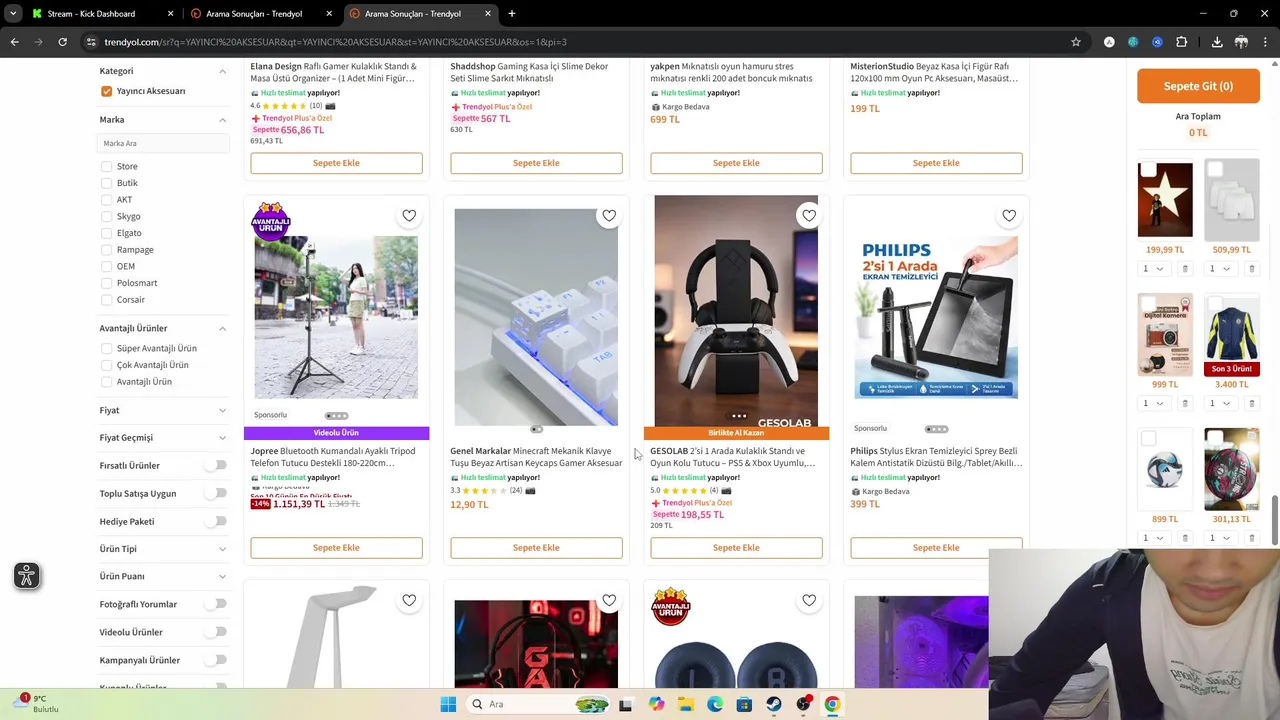Check the Store brand checkbox
1280x720 pixels.
click(x=106, y=166)
